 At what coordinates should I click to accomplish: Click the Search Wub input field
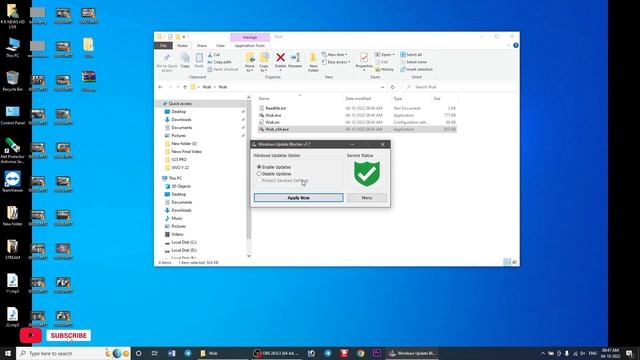pyautogui.click(x=458, y=87)
